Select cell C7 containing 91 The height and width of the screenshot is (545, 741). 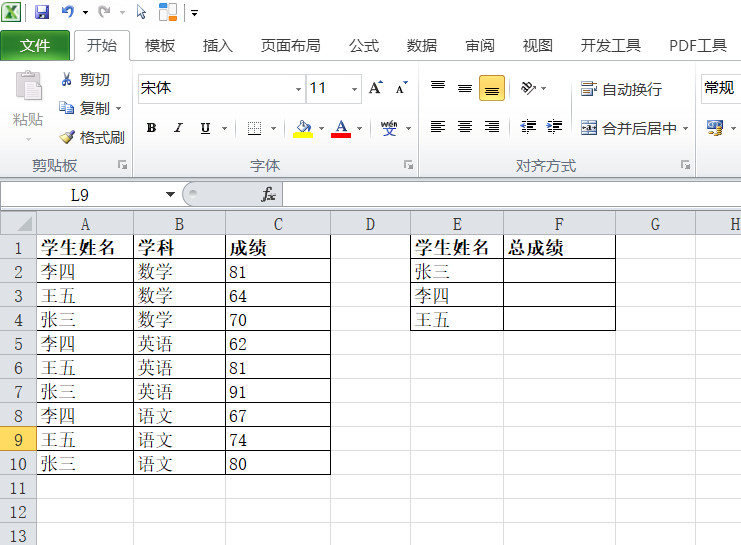point(278,391)
